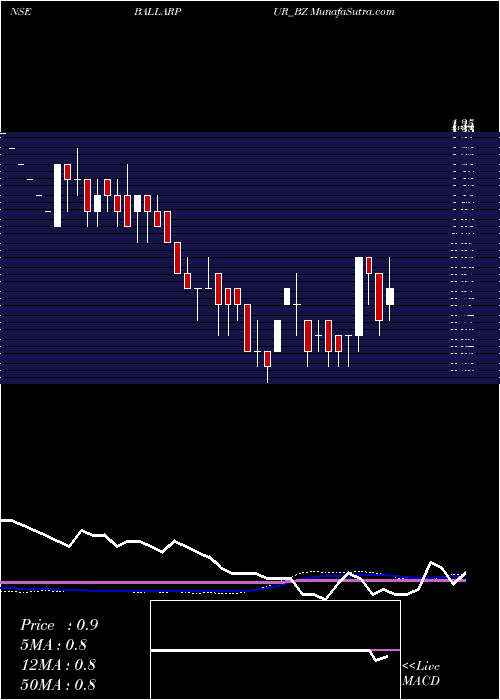Select the 12MA : 0.8 value
The width and height of the screenshot is (500, 700).
(x=58, y=665)
